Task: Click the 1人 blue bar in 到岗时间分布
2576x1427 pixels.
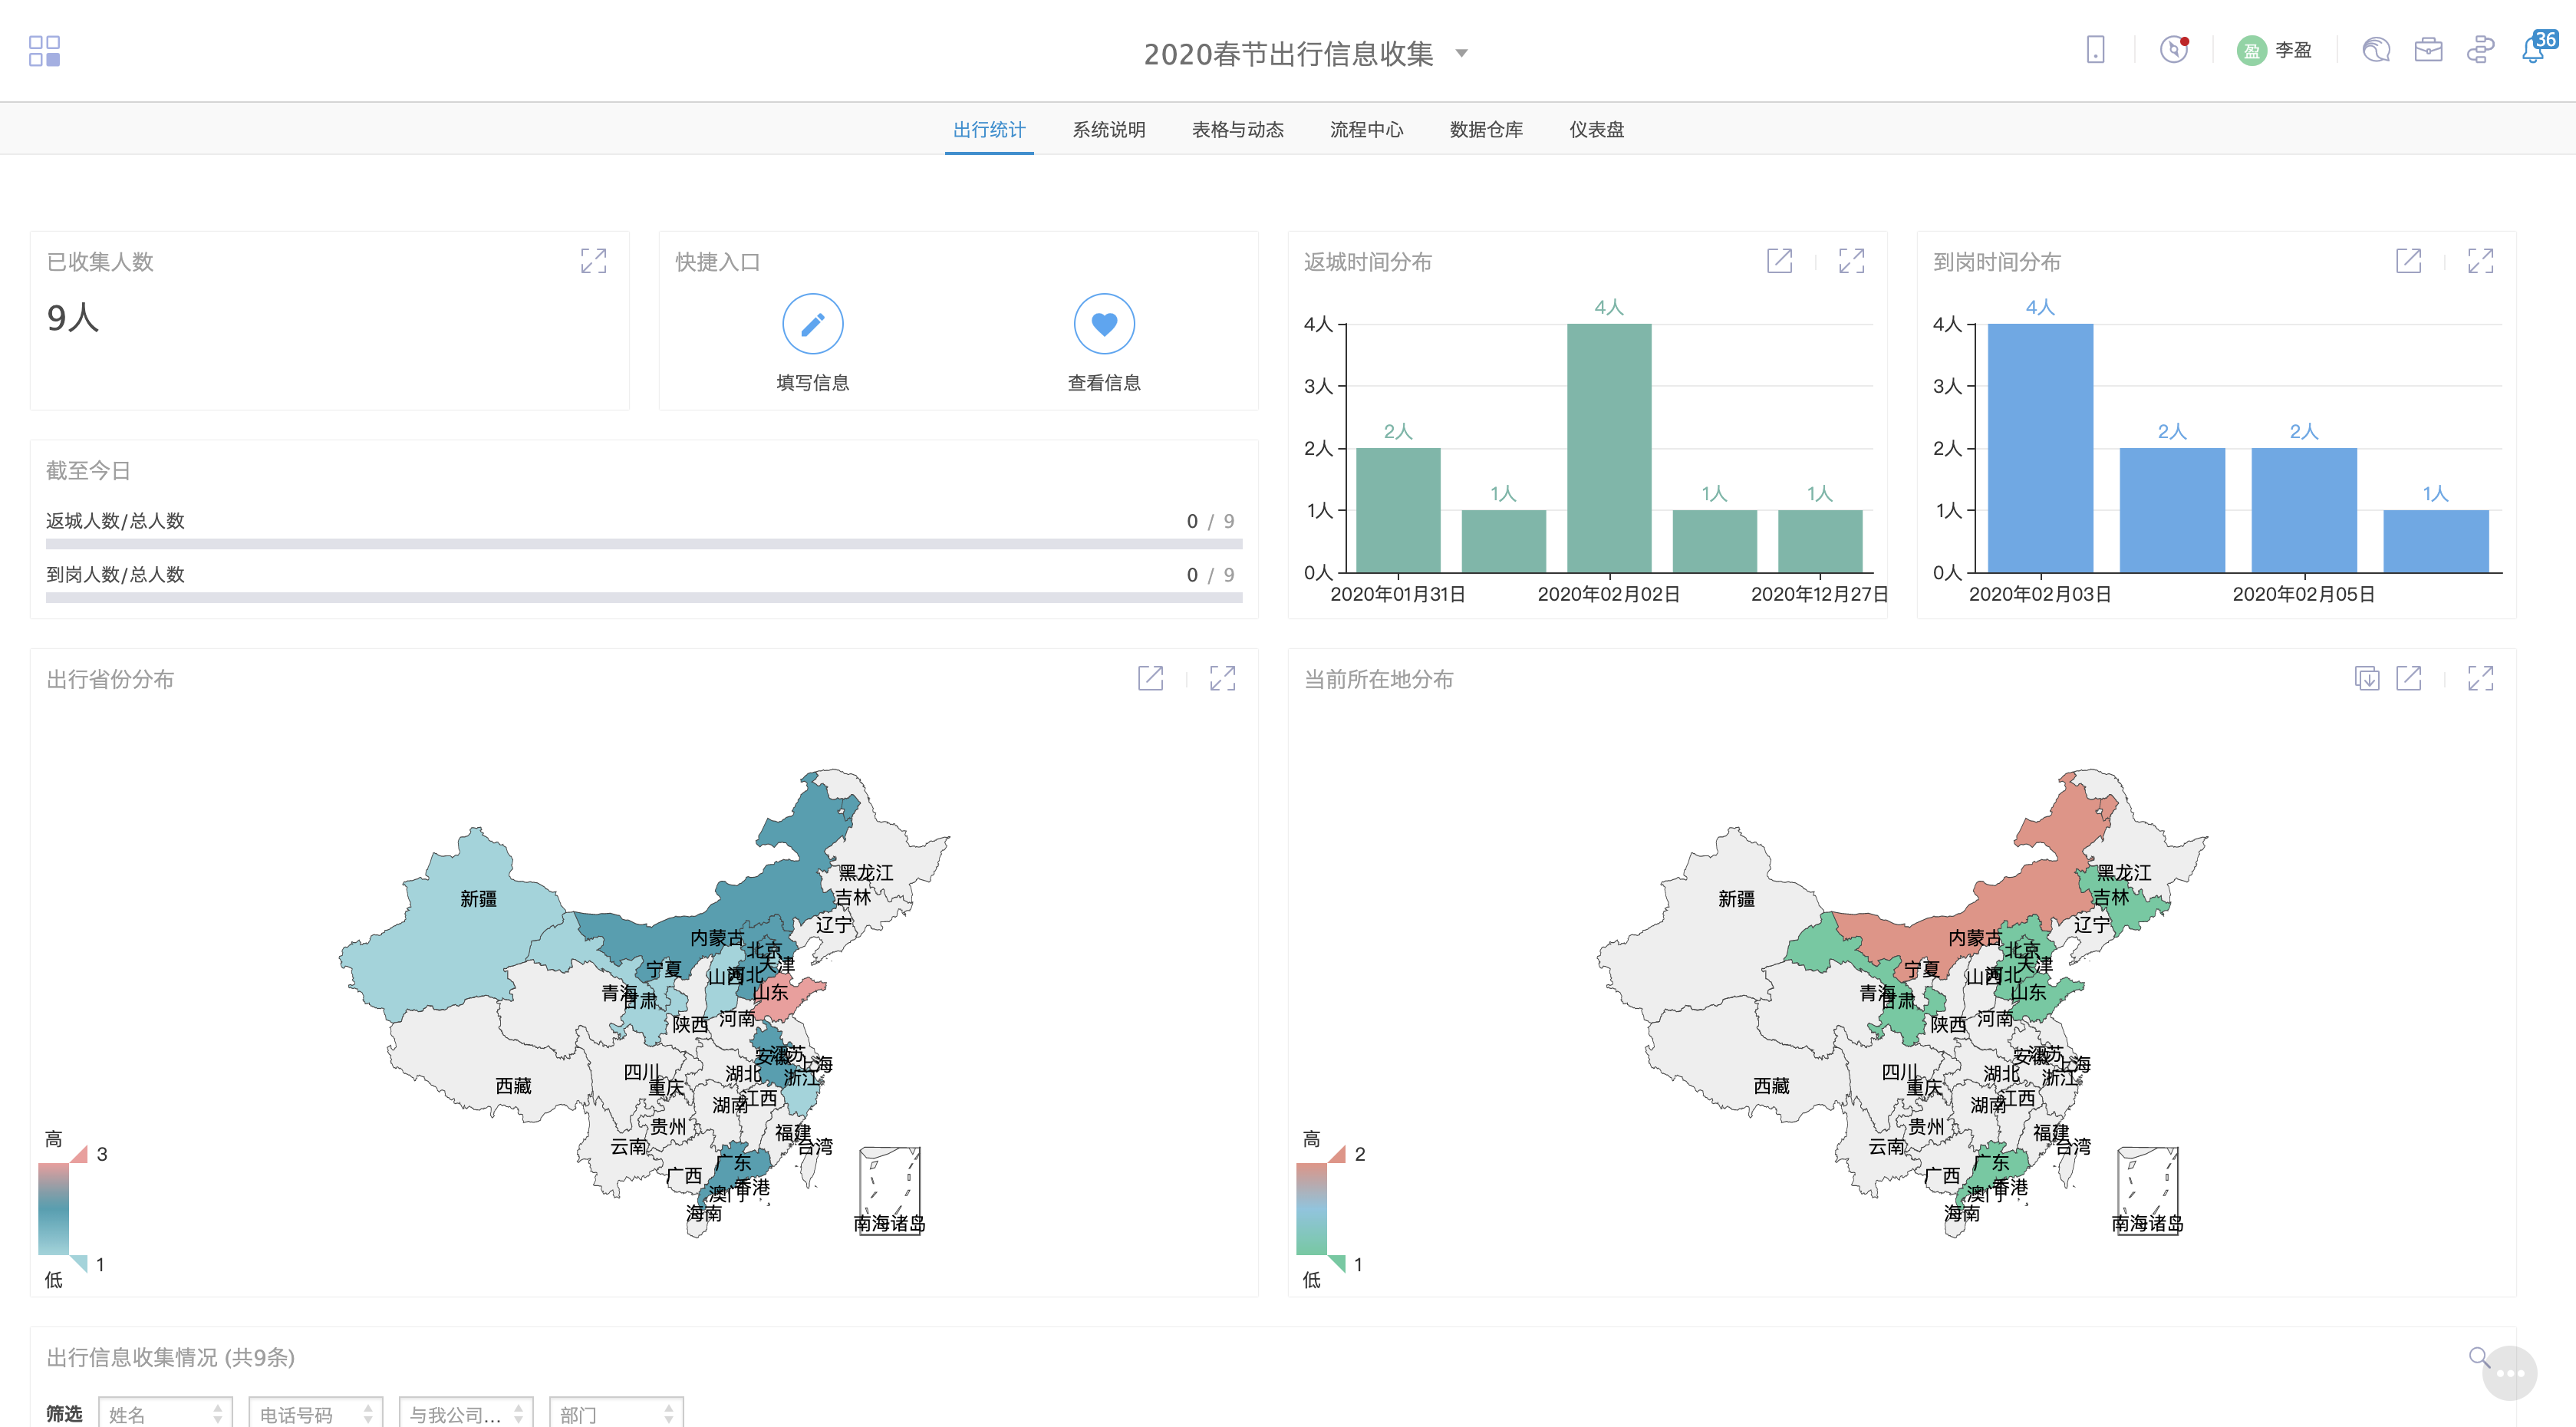Action: [2435, 541]
